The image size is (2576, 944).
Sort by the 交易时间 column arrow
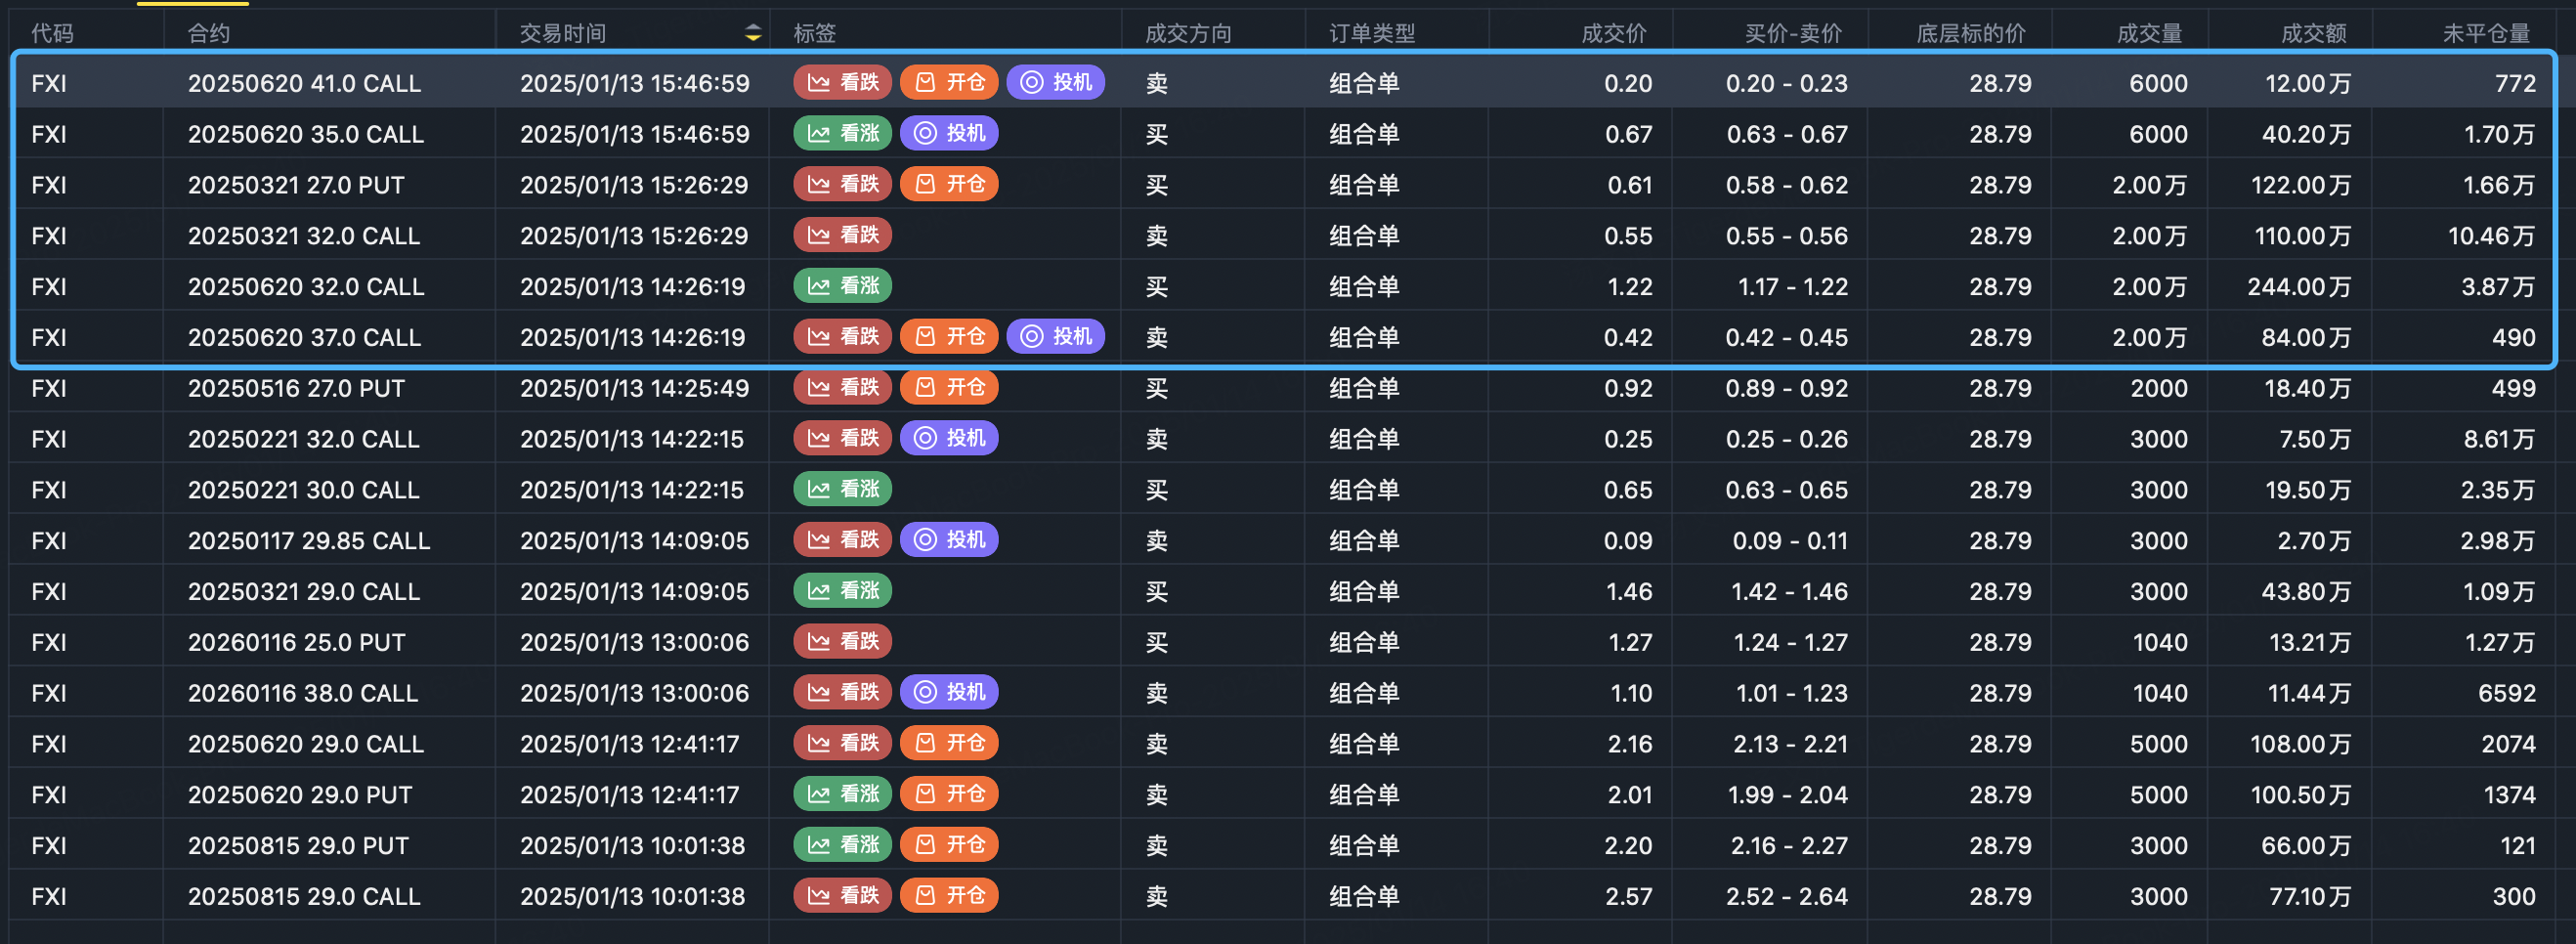753,33
